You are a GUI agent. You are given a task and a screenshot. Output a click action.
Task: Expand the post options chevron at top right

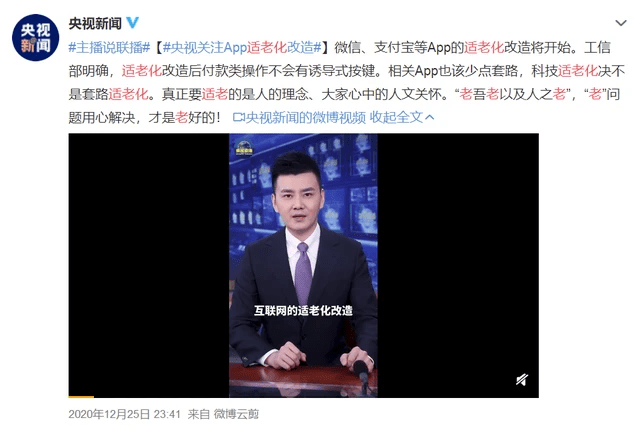pyautogui.click(x=621, y=23)
